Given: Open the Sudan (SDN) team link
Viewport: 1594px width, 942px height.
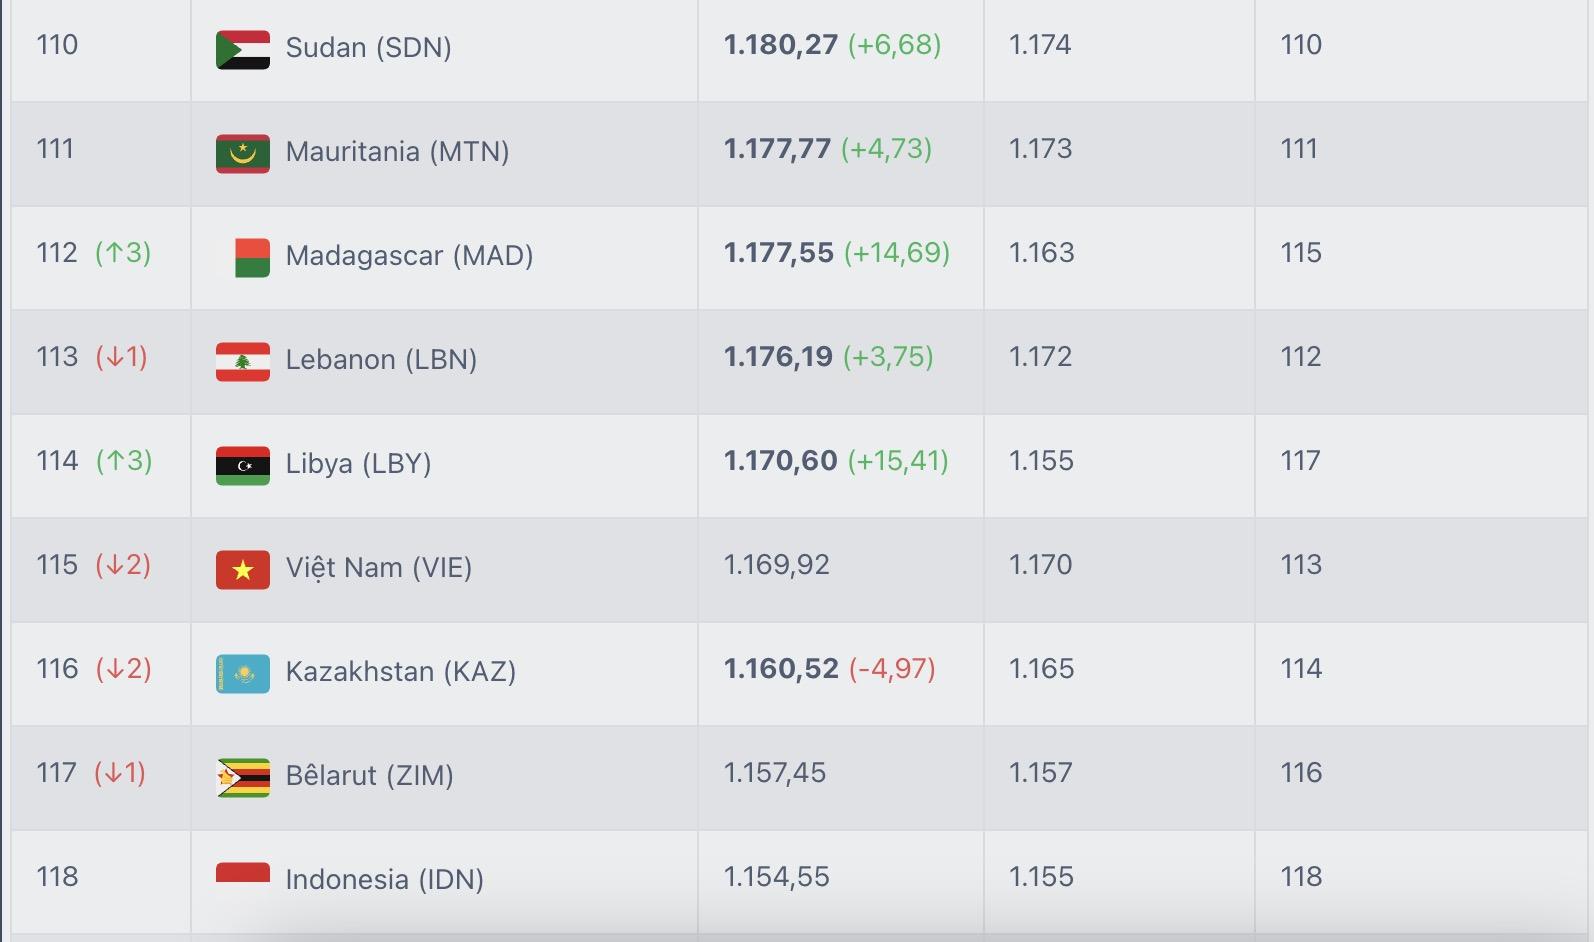Looking at the screenshot, I should point(368,48).
